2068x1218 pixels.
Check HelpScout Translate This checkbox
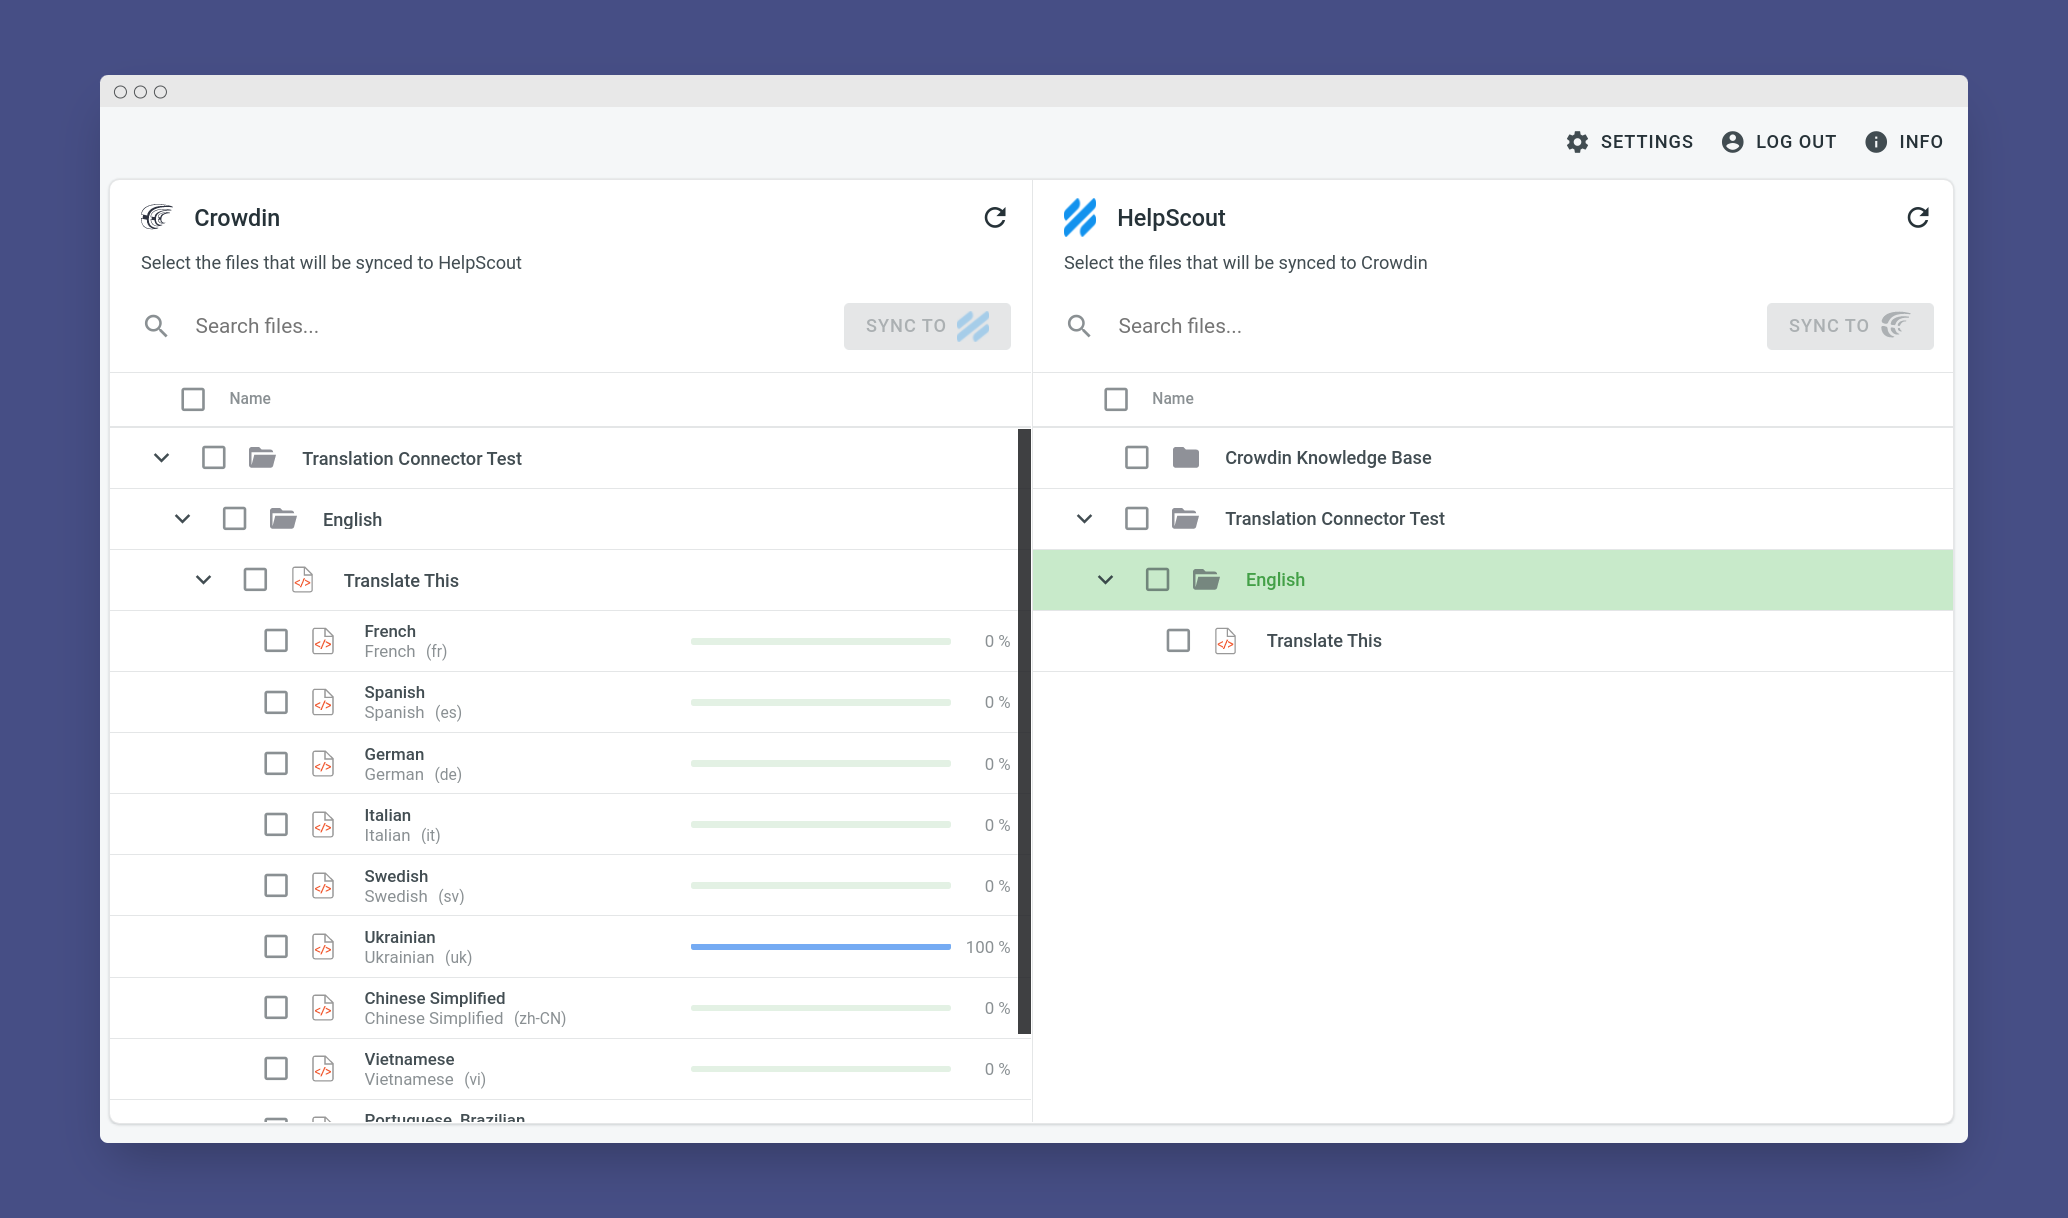click(x=1178, y=641)
